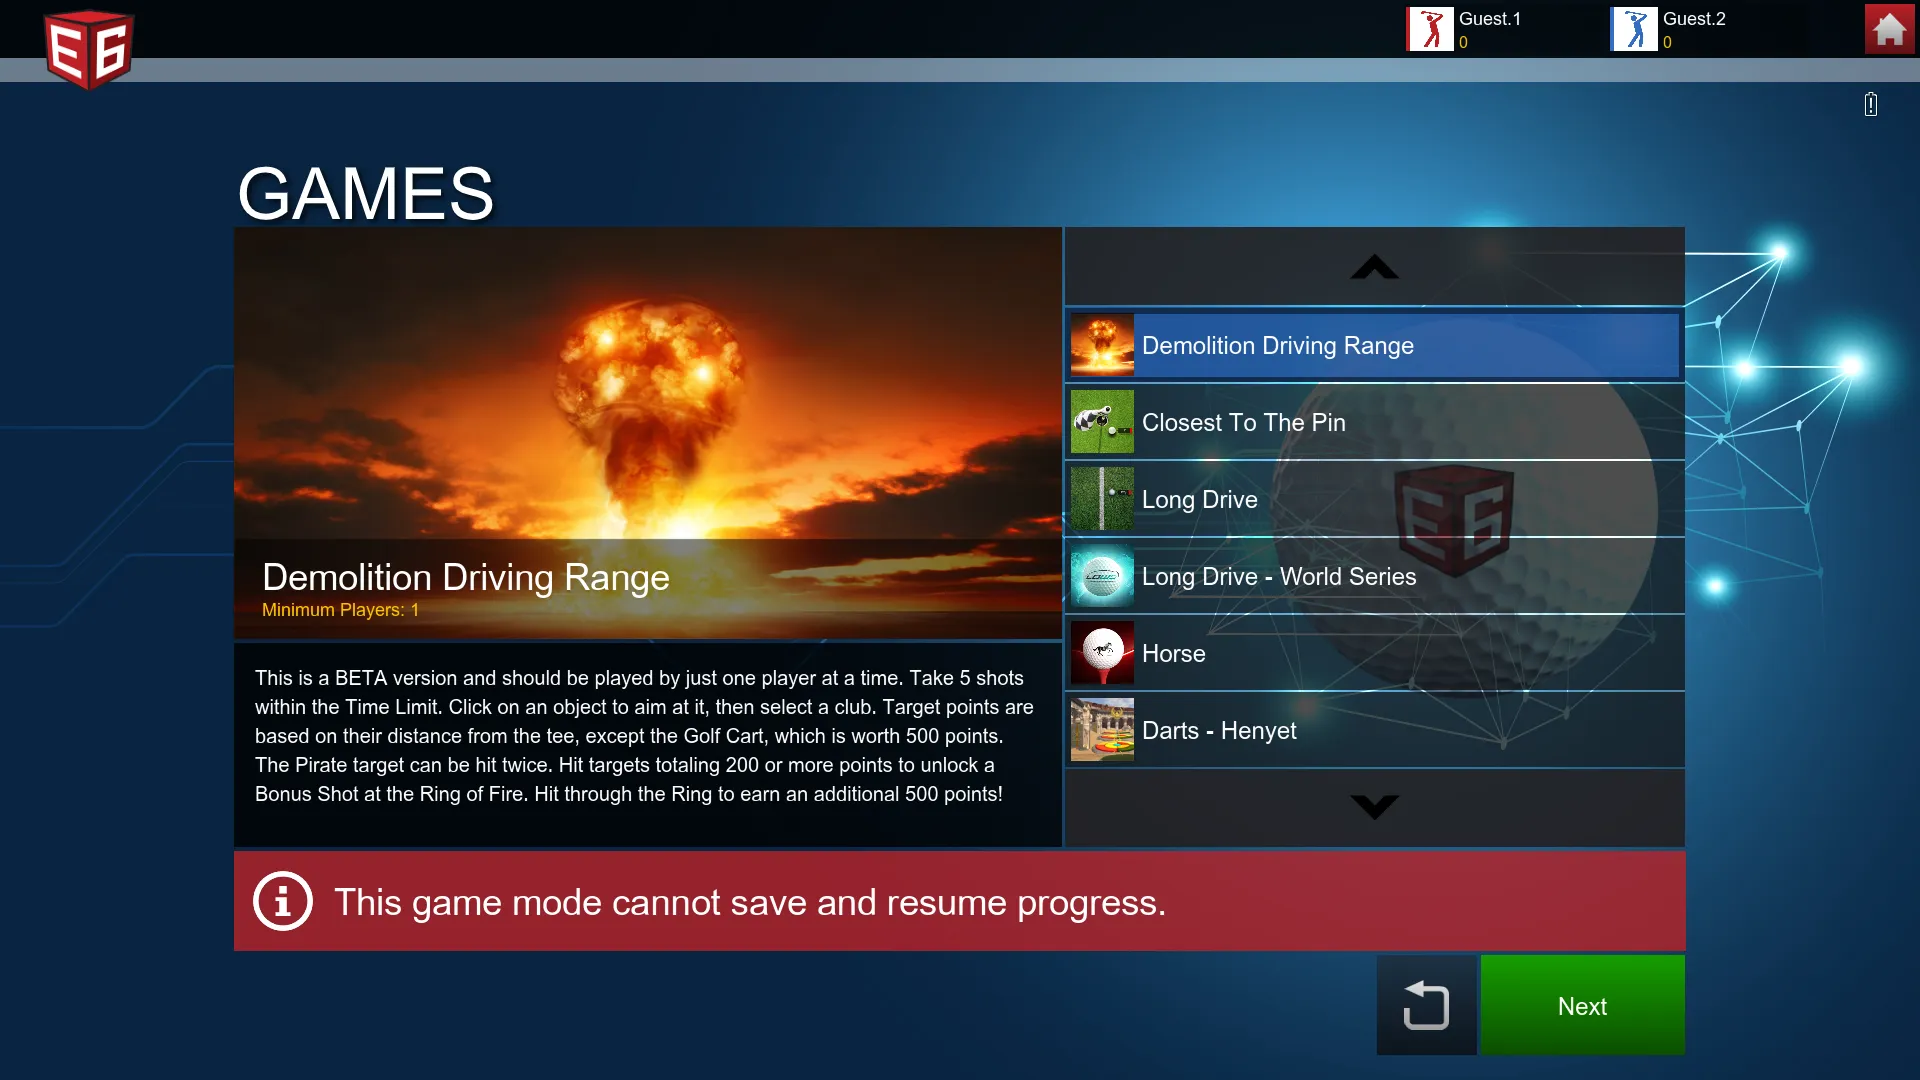This screenshot has width=1920, height=1080.
Task: Click the Horse golf ball thumbnail
Action: [1102, 653]
